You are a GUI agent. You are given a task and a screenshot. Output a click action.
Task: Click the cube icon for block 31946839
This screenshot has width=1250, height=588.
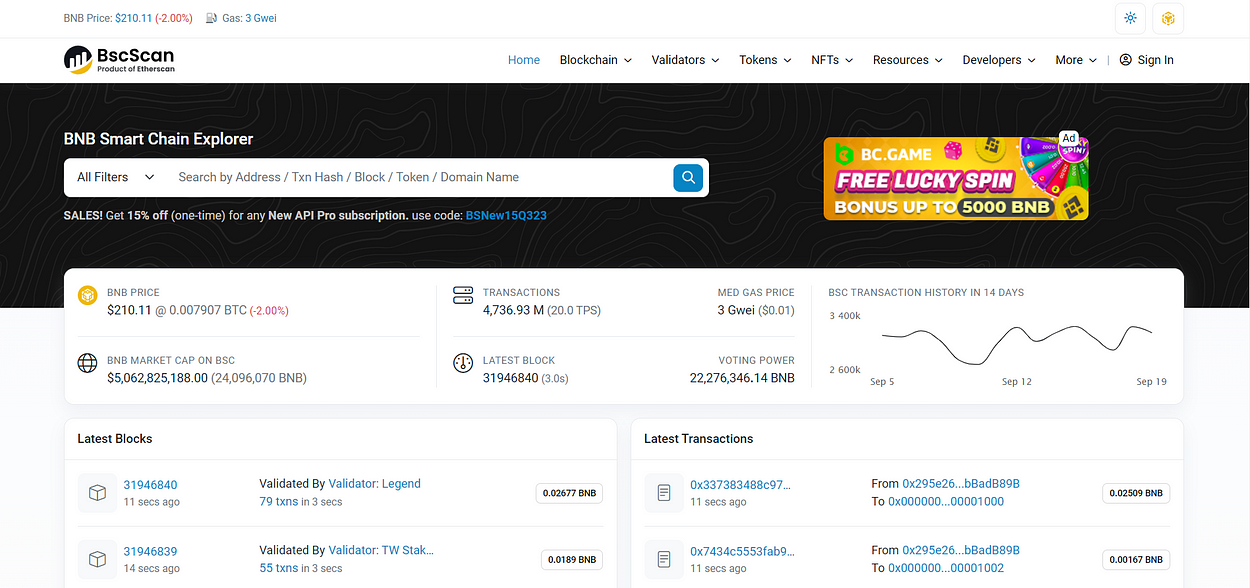click(98, 559)
